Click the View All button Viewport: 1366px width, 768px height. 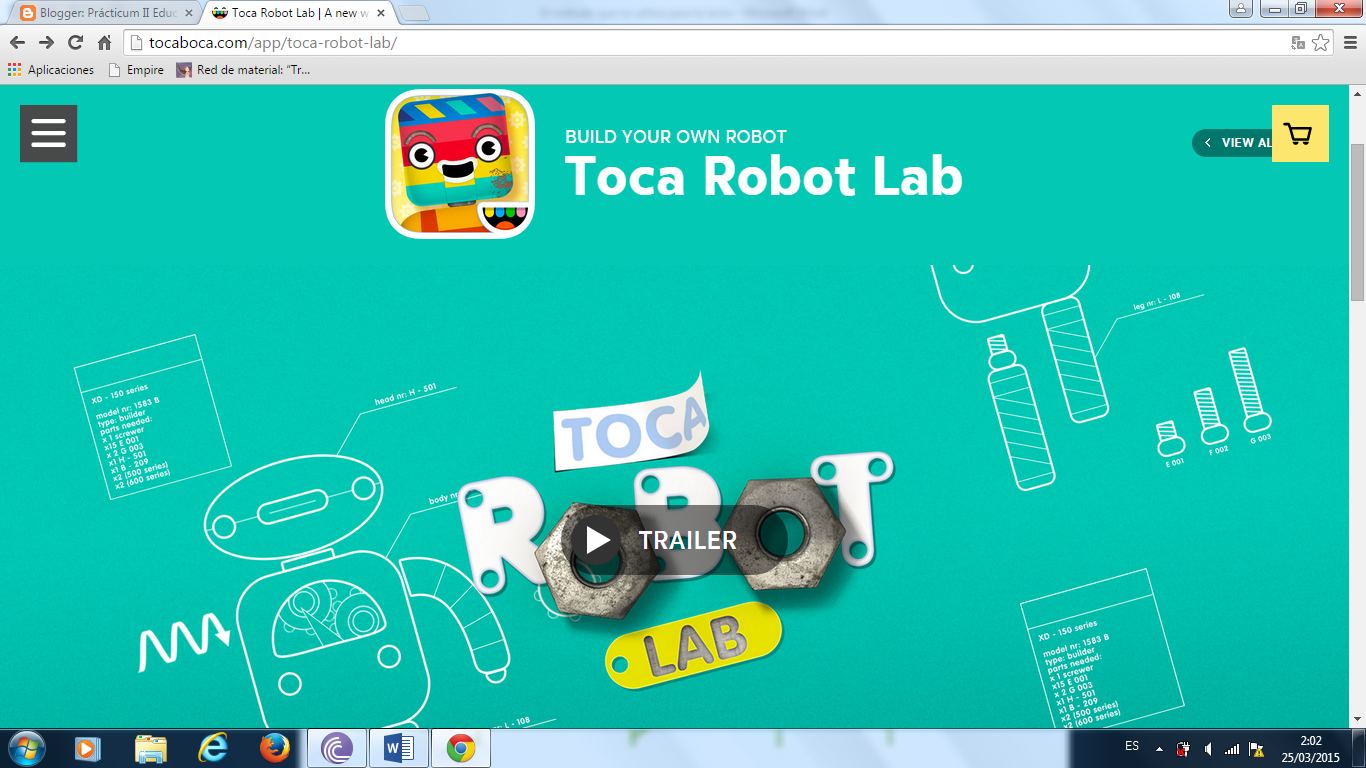click(x=1232, y=143)
